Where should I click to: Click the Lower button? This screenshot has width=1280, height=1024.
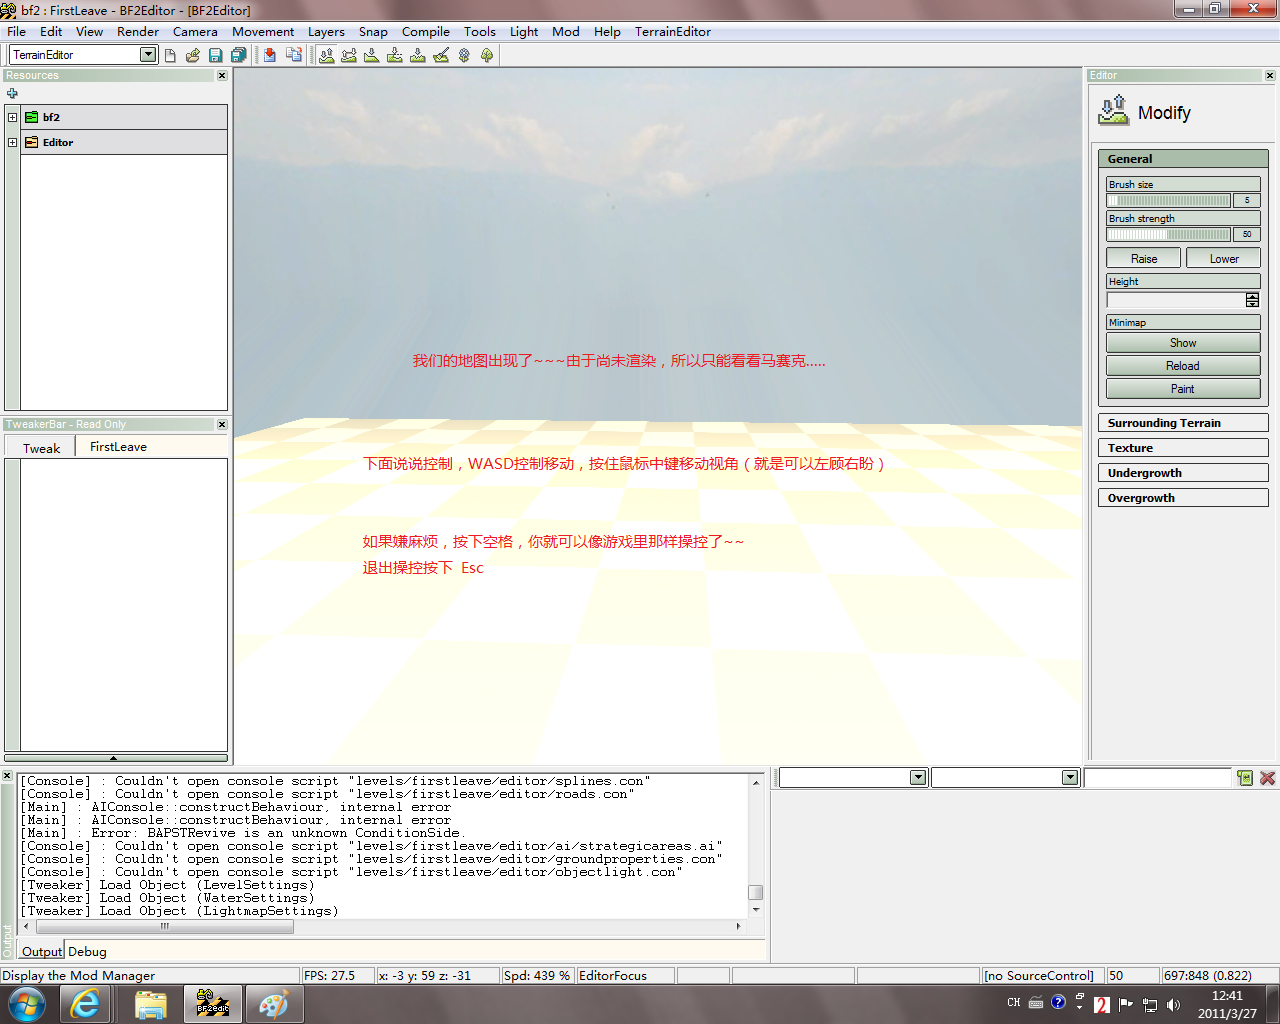[x=1224, y=258]
